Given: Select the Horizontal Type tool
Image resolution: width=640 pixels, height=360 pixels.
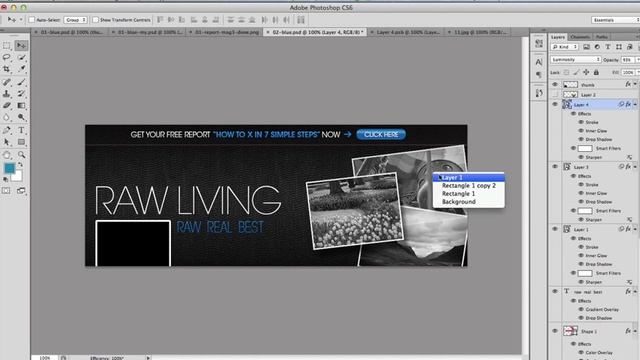Looking at the screenshot, I should point(21,130).
